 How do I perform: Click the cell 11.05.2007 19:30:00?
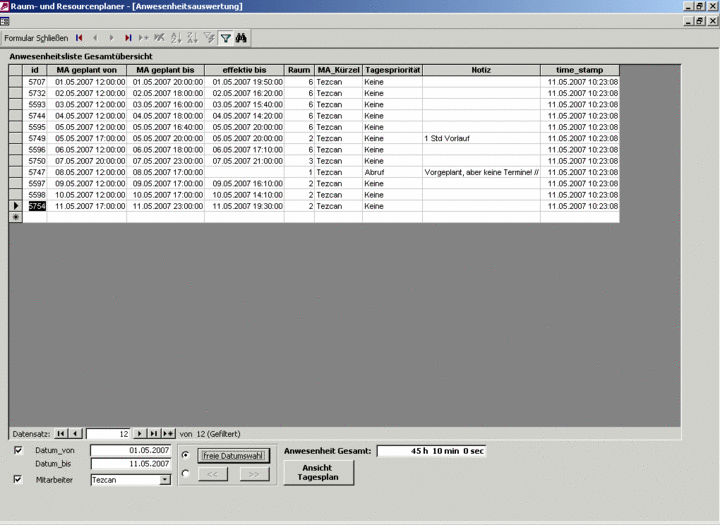click(244, 206)
